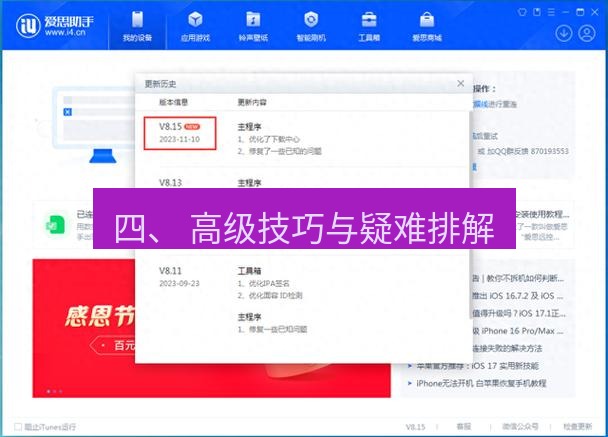Close the 更新历史 dialog
Viewport: 608px width, 437px height.
coord(460,83)
